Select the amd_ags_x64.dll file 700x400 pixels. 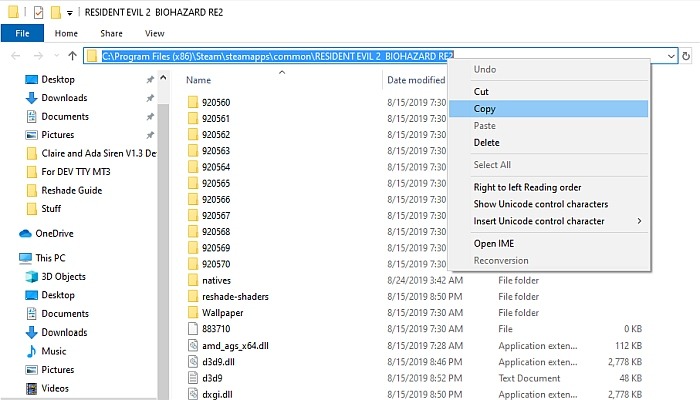[x=235, y=346]
